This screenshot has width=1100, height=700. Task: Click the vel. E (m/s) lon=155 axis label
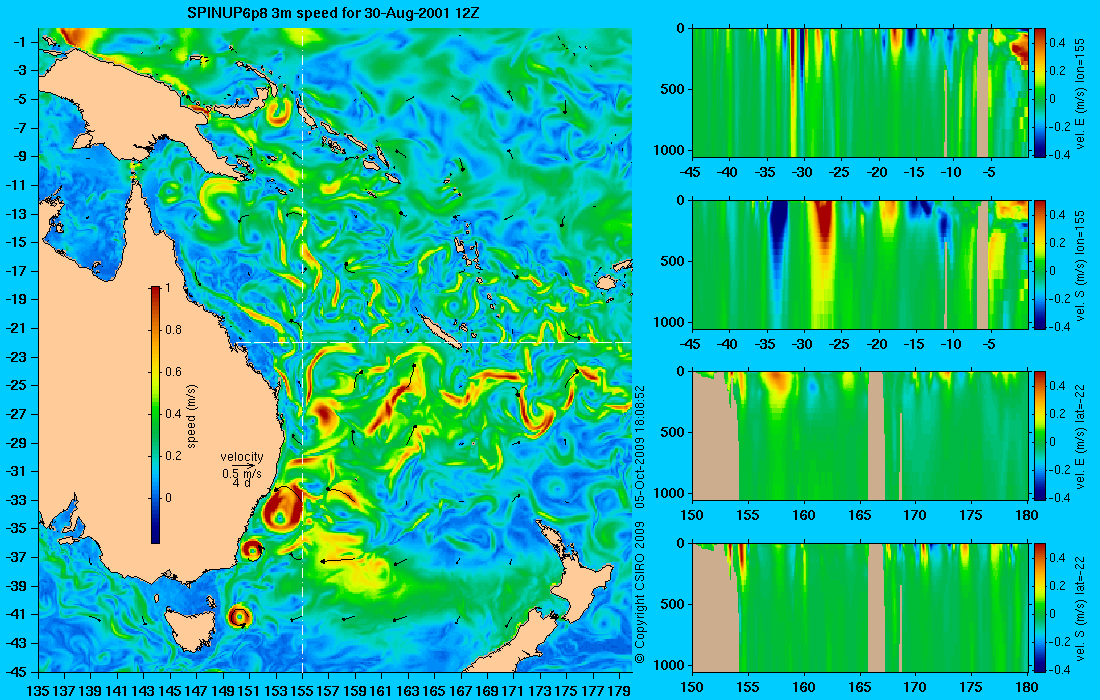pos(1081,93)
